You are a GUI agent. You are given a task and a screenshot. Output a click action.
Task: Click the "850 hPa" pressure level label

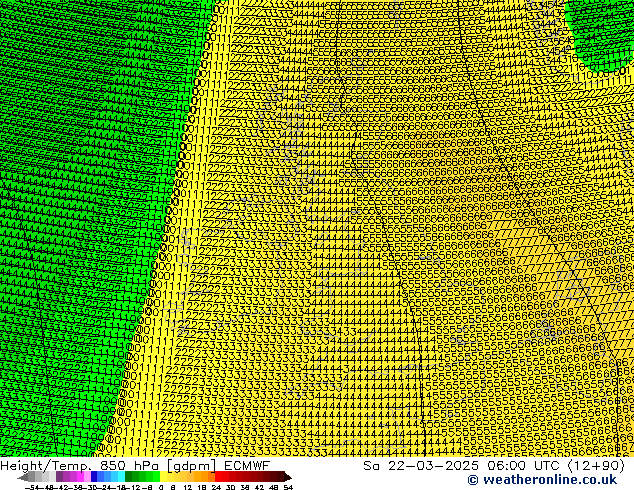click(130, 466)
